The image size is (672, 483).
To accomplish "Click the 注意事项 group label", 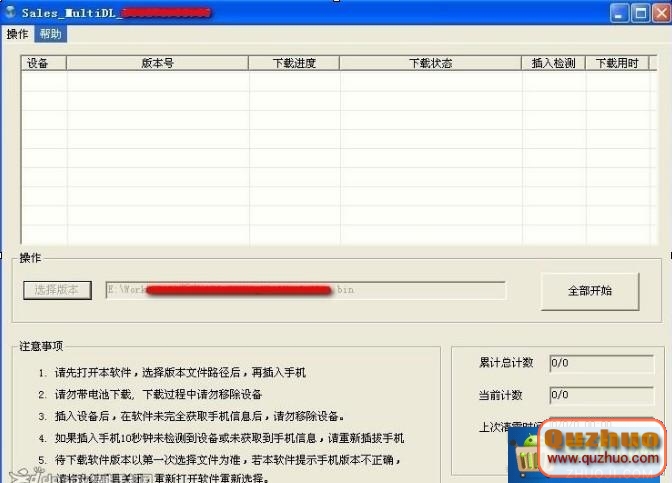I will point(41,346).
